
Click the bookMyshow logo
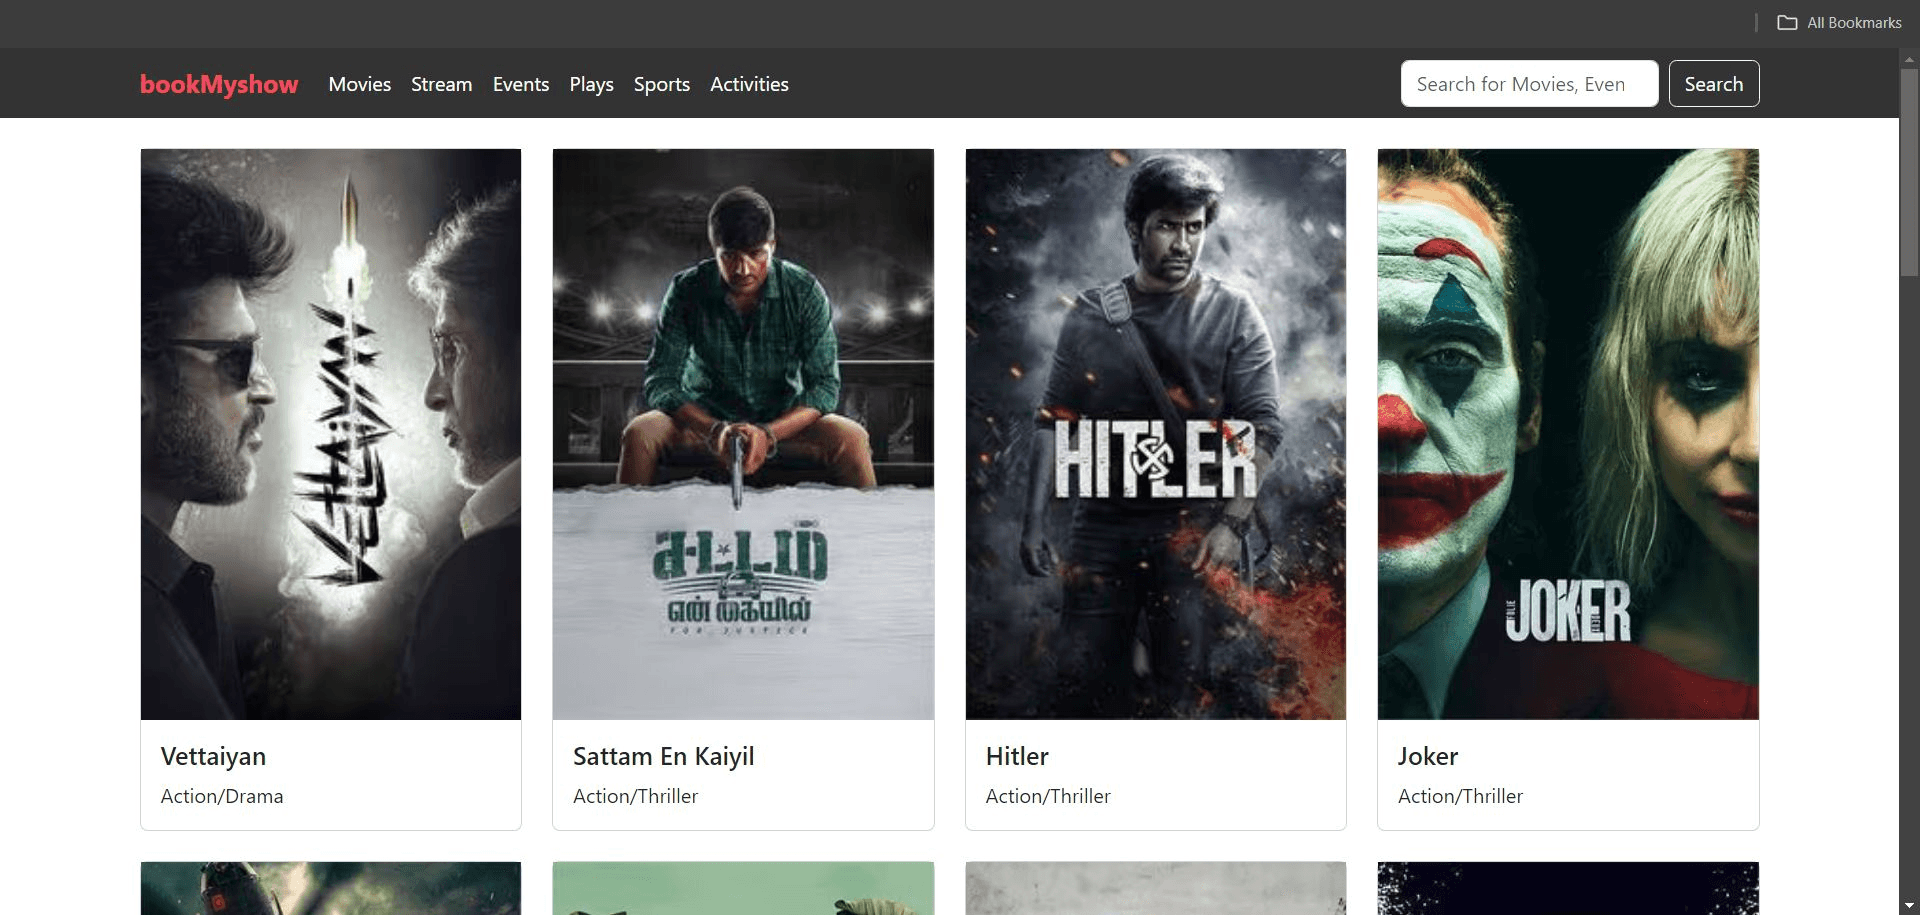pyautogui.click(x=219, y=84)
